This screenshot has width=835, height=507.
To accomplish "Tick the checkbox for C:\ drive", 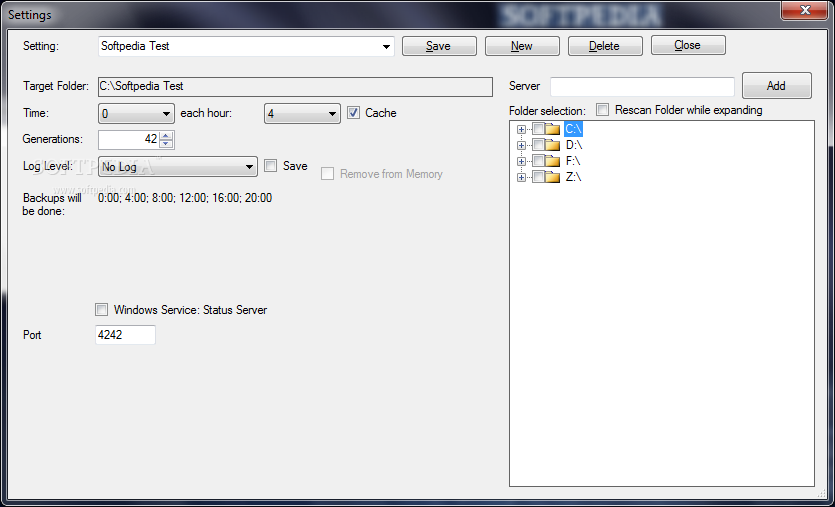I will [x=538, y=129].
